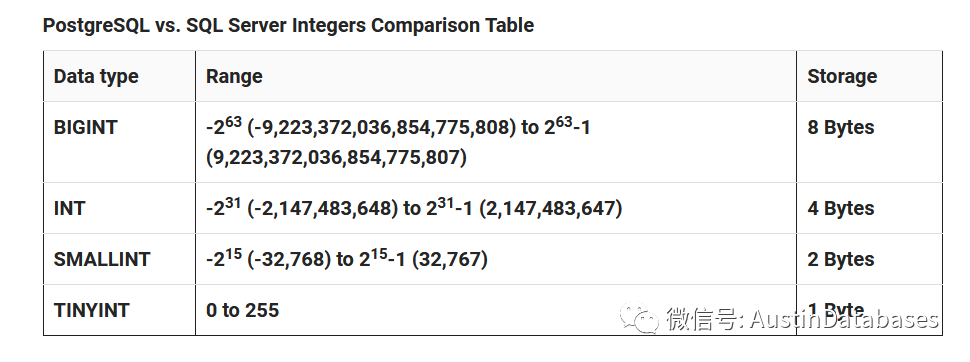Click the 0 to 255 range cell

click(x=496, y=310)
